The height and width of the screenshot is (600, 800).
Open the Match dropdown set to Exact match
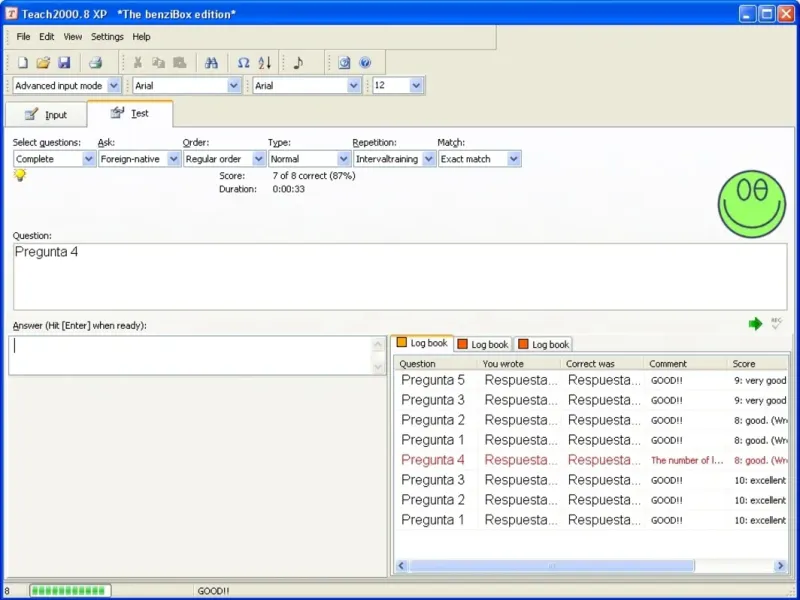513,159
